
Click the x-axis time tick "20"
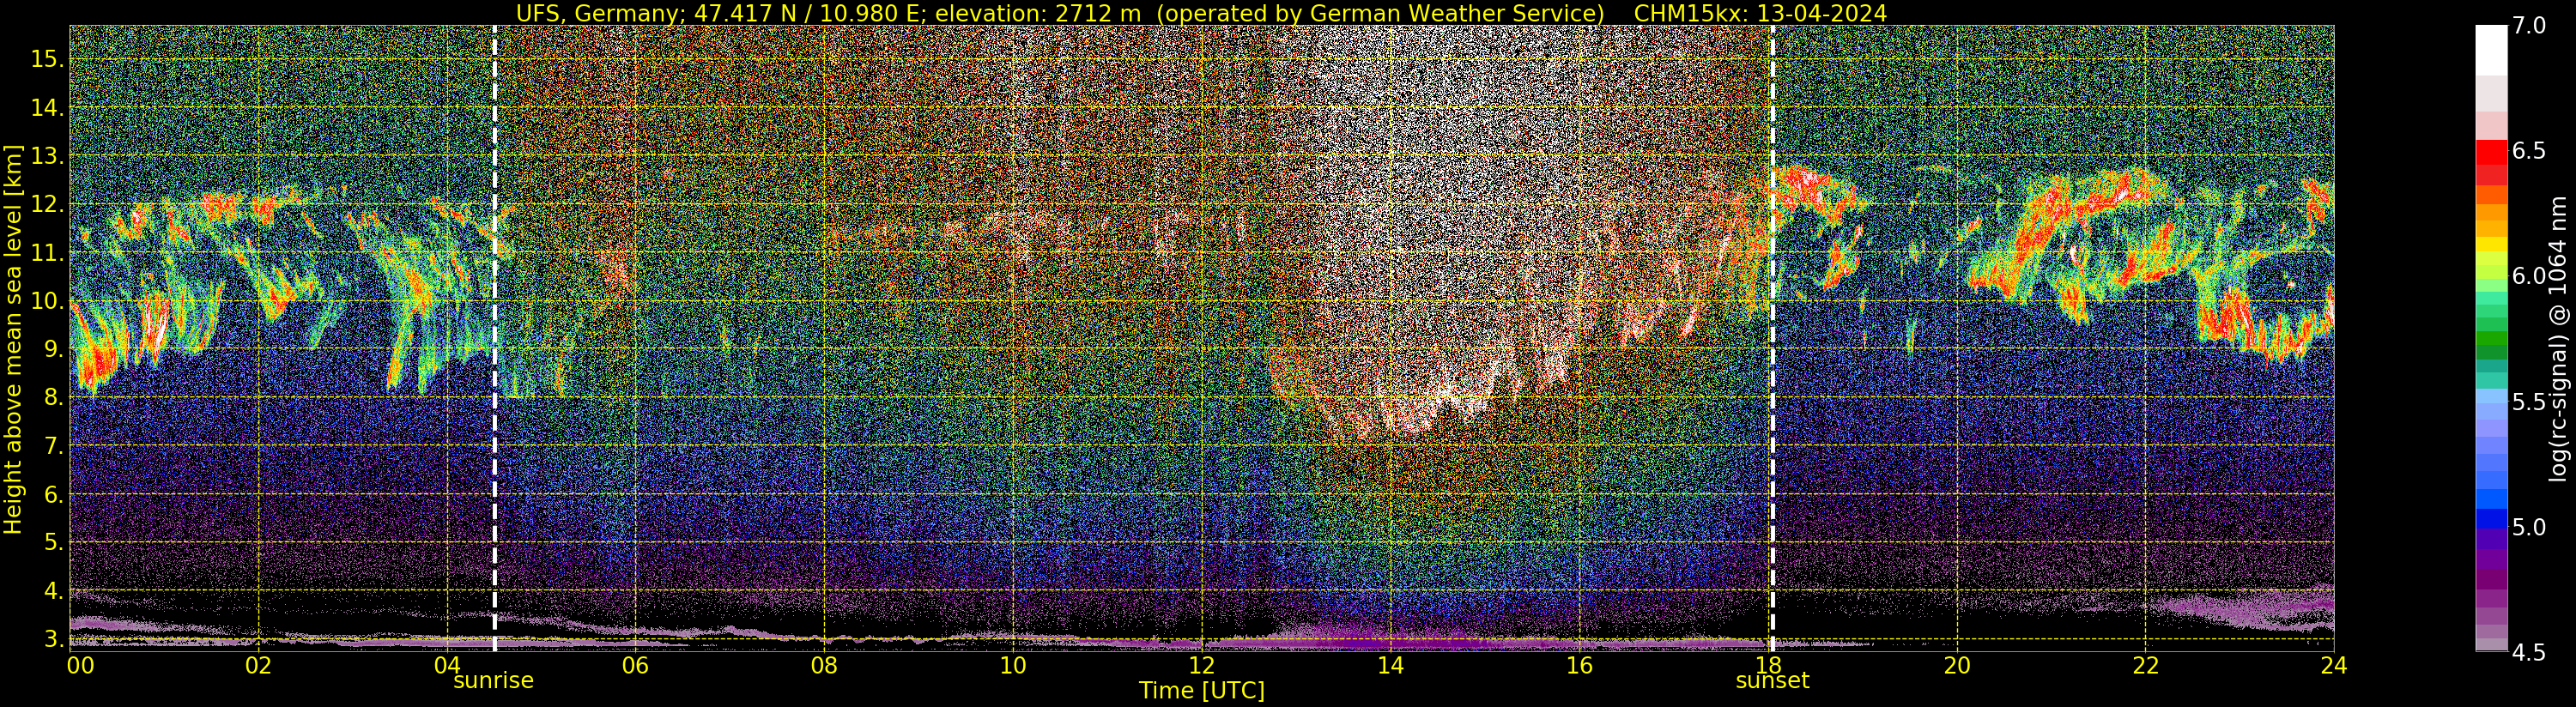pyautogui.click(x=1957, y=665)
